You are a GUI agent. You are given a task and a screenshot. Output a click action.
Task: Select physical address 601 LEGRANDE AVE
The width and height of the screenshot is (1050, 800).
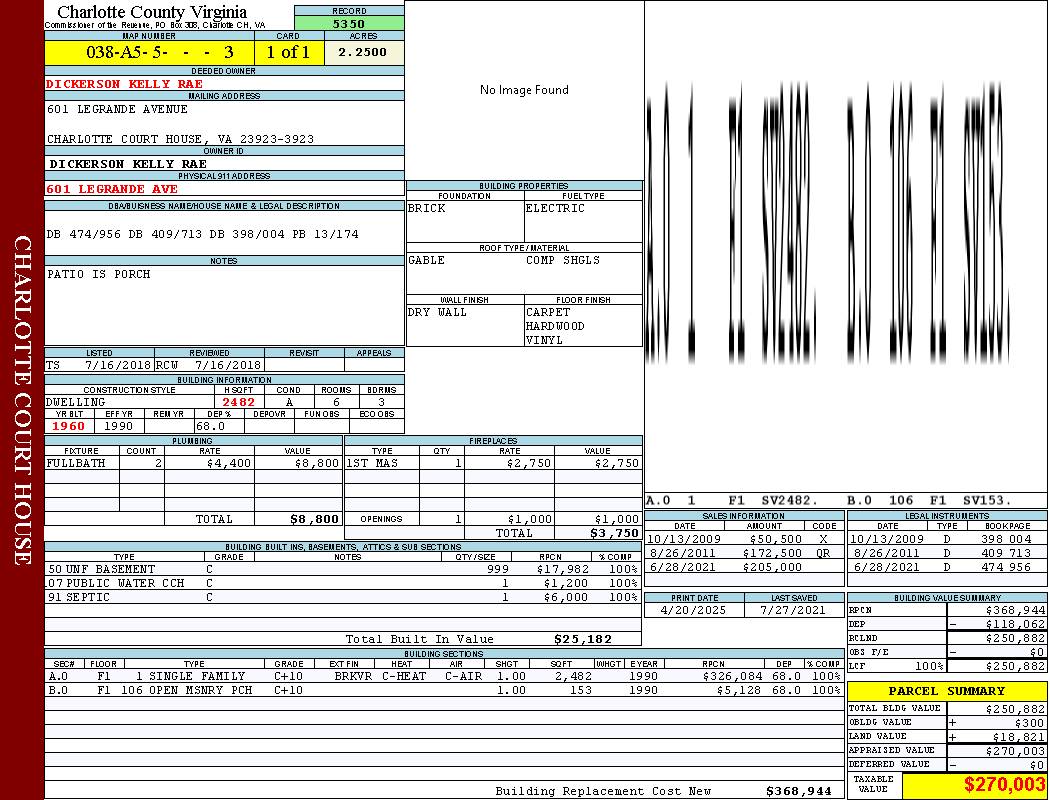[x=112, y=189]
